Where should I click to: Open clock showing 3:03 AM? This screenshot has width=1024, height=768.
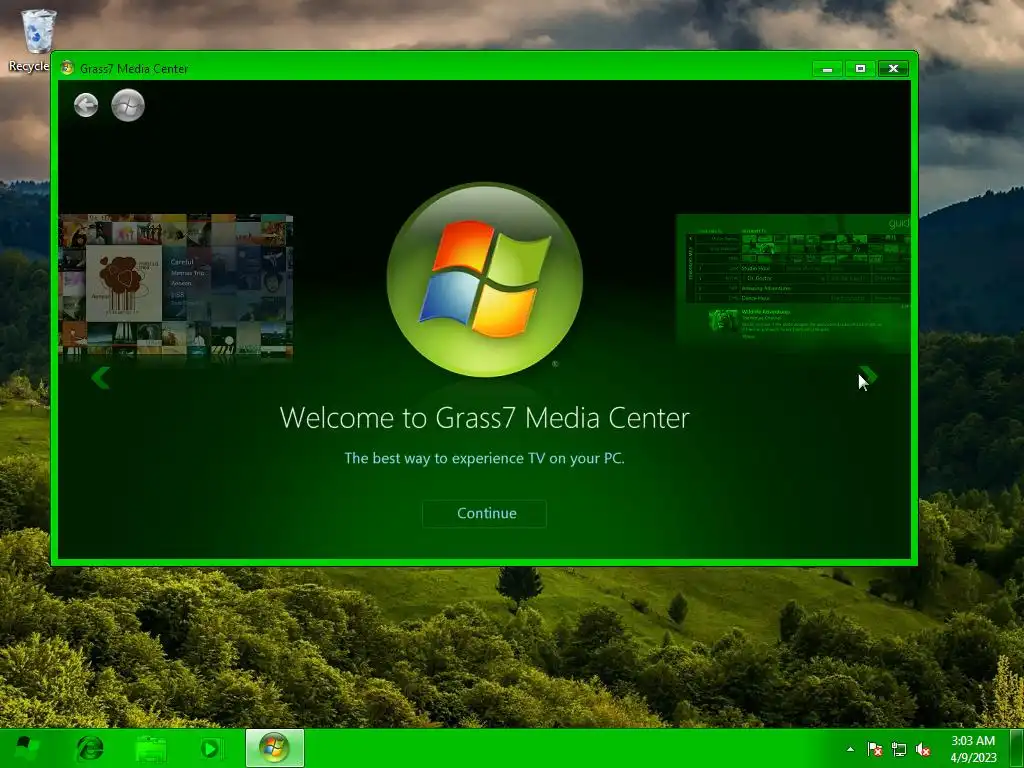(973, 749)
